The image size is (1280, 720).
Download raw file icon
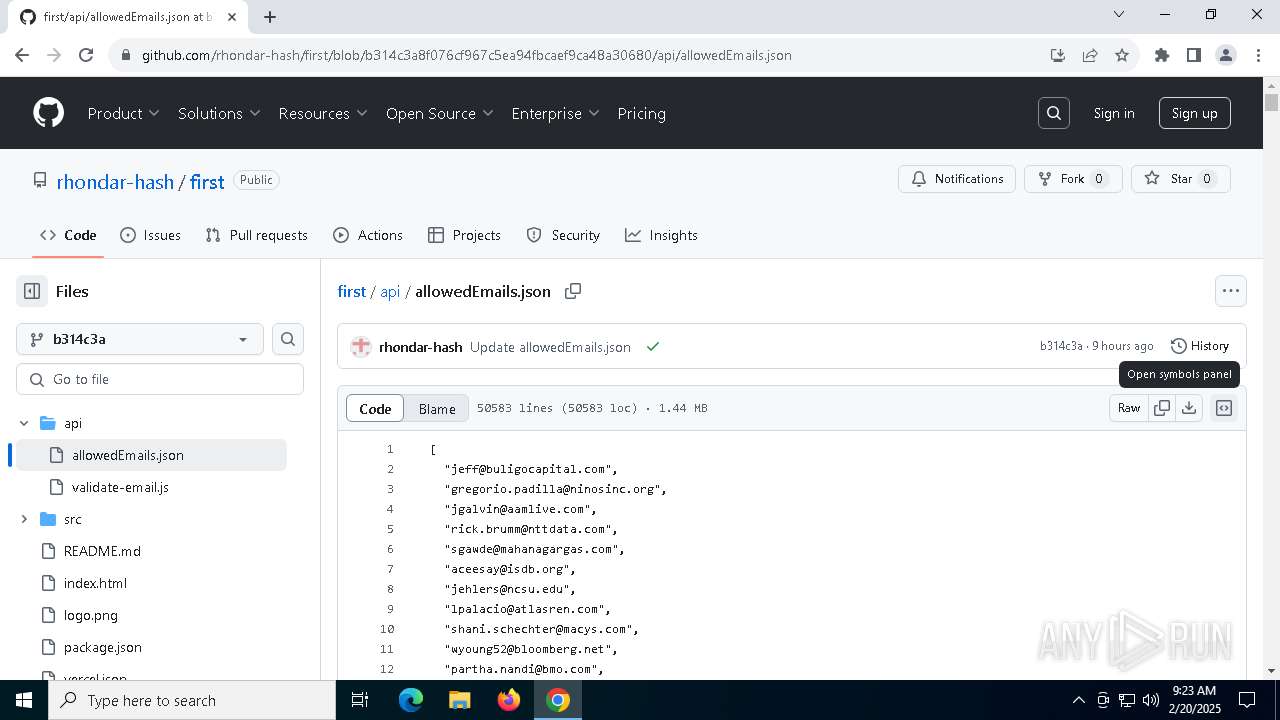pos(1189,408)
